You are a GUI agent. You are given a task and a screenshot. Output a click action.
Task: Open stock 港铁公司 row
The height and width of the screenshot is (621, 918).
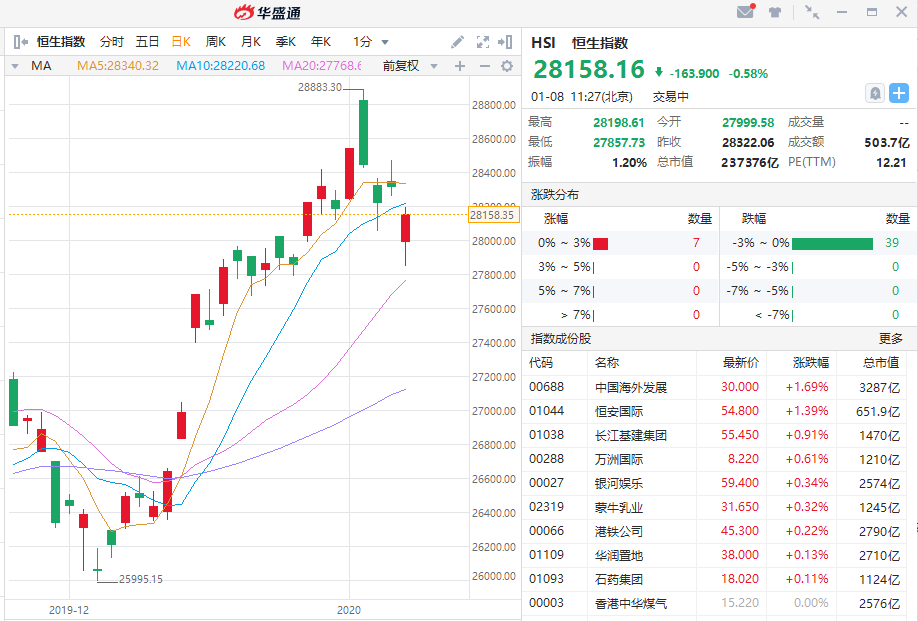coord(714,531)
